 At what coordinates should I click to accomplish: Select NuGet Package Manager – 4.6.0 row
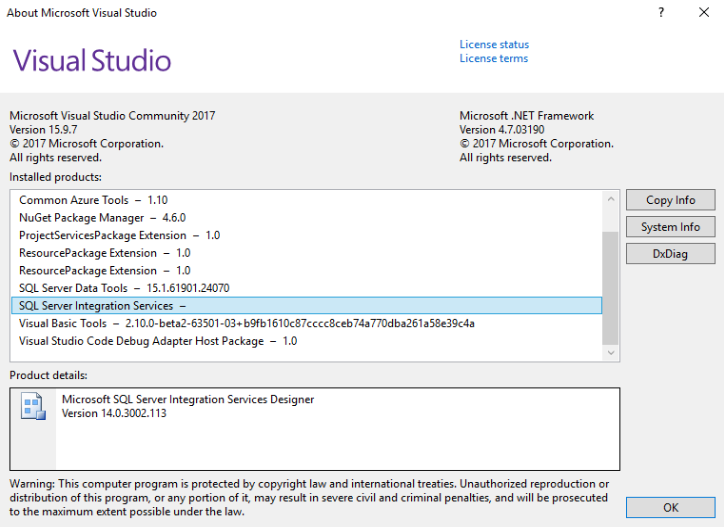click(307, 218)
